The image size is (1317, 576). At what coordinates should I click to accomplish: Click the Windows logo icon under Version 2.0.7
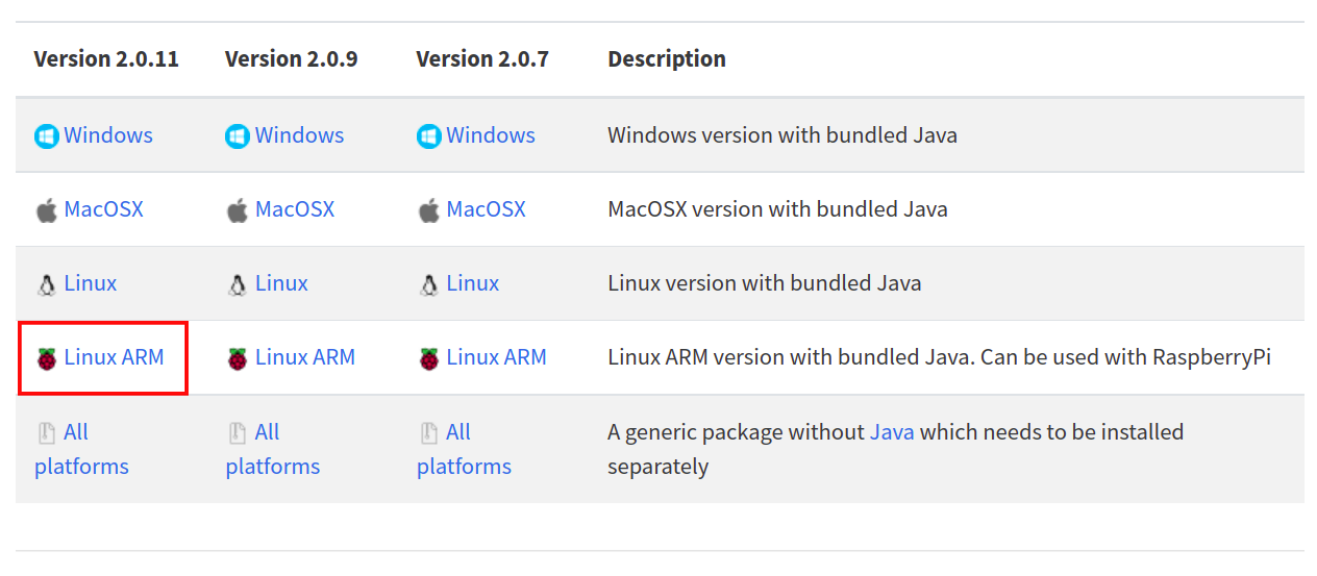[428, 135]
